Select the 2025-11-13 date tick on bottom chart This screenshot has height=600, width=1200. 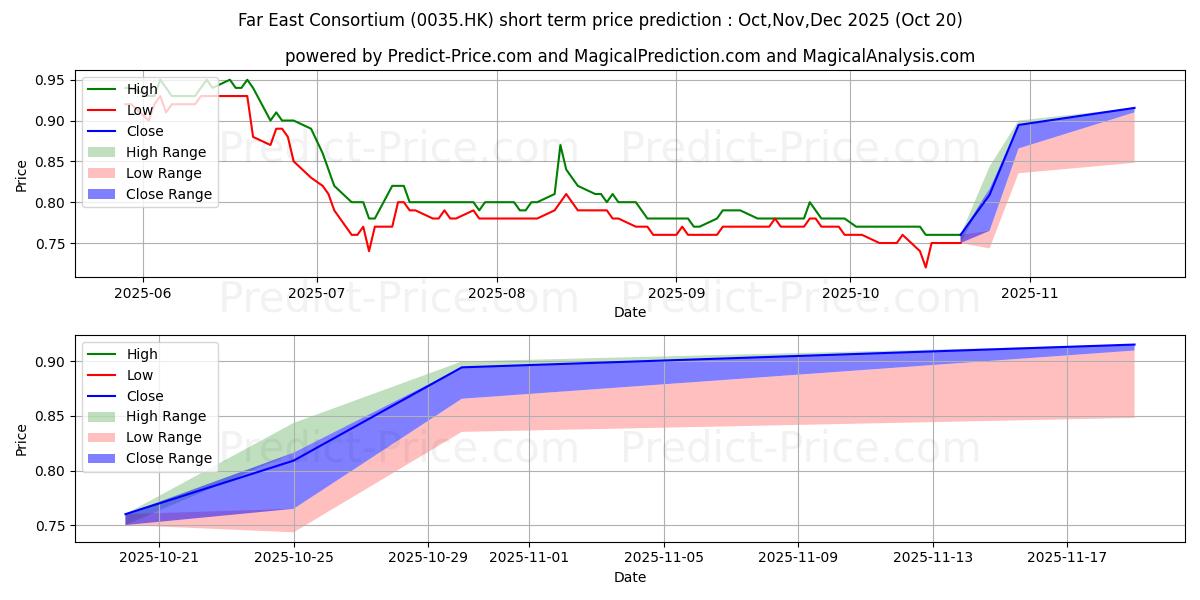[x=933, y=559]
